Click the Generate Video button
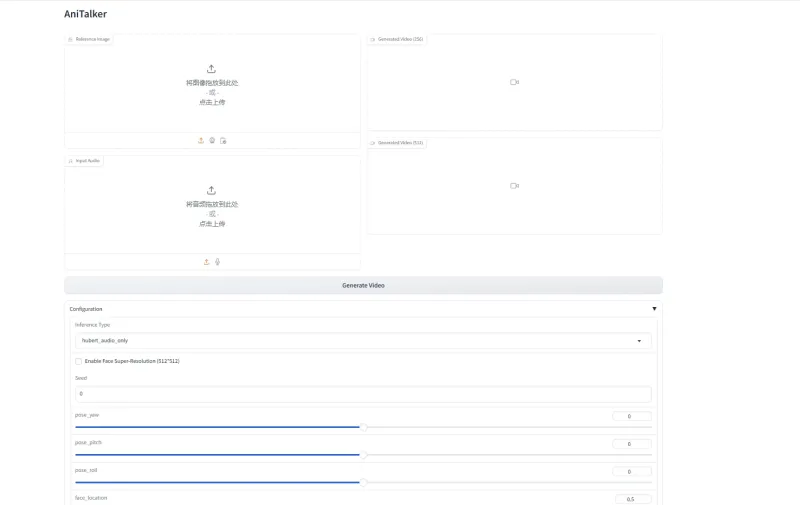Image resolution: width=800 pixels, height=505 pixels. pos(363,285)
